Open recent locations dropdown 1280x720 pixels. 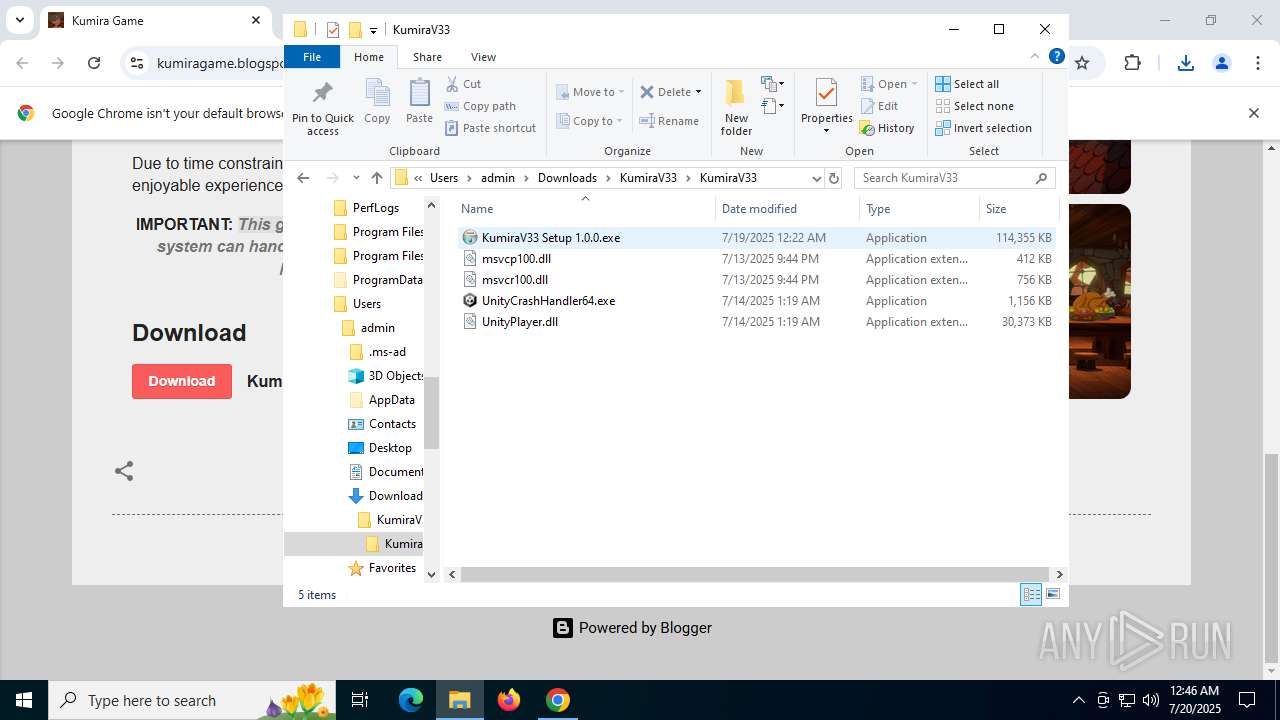click(356, 178)
